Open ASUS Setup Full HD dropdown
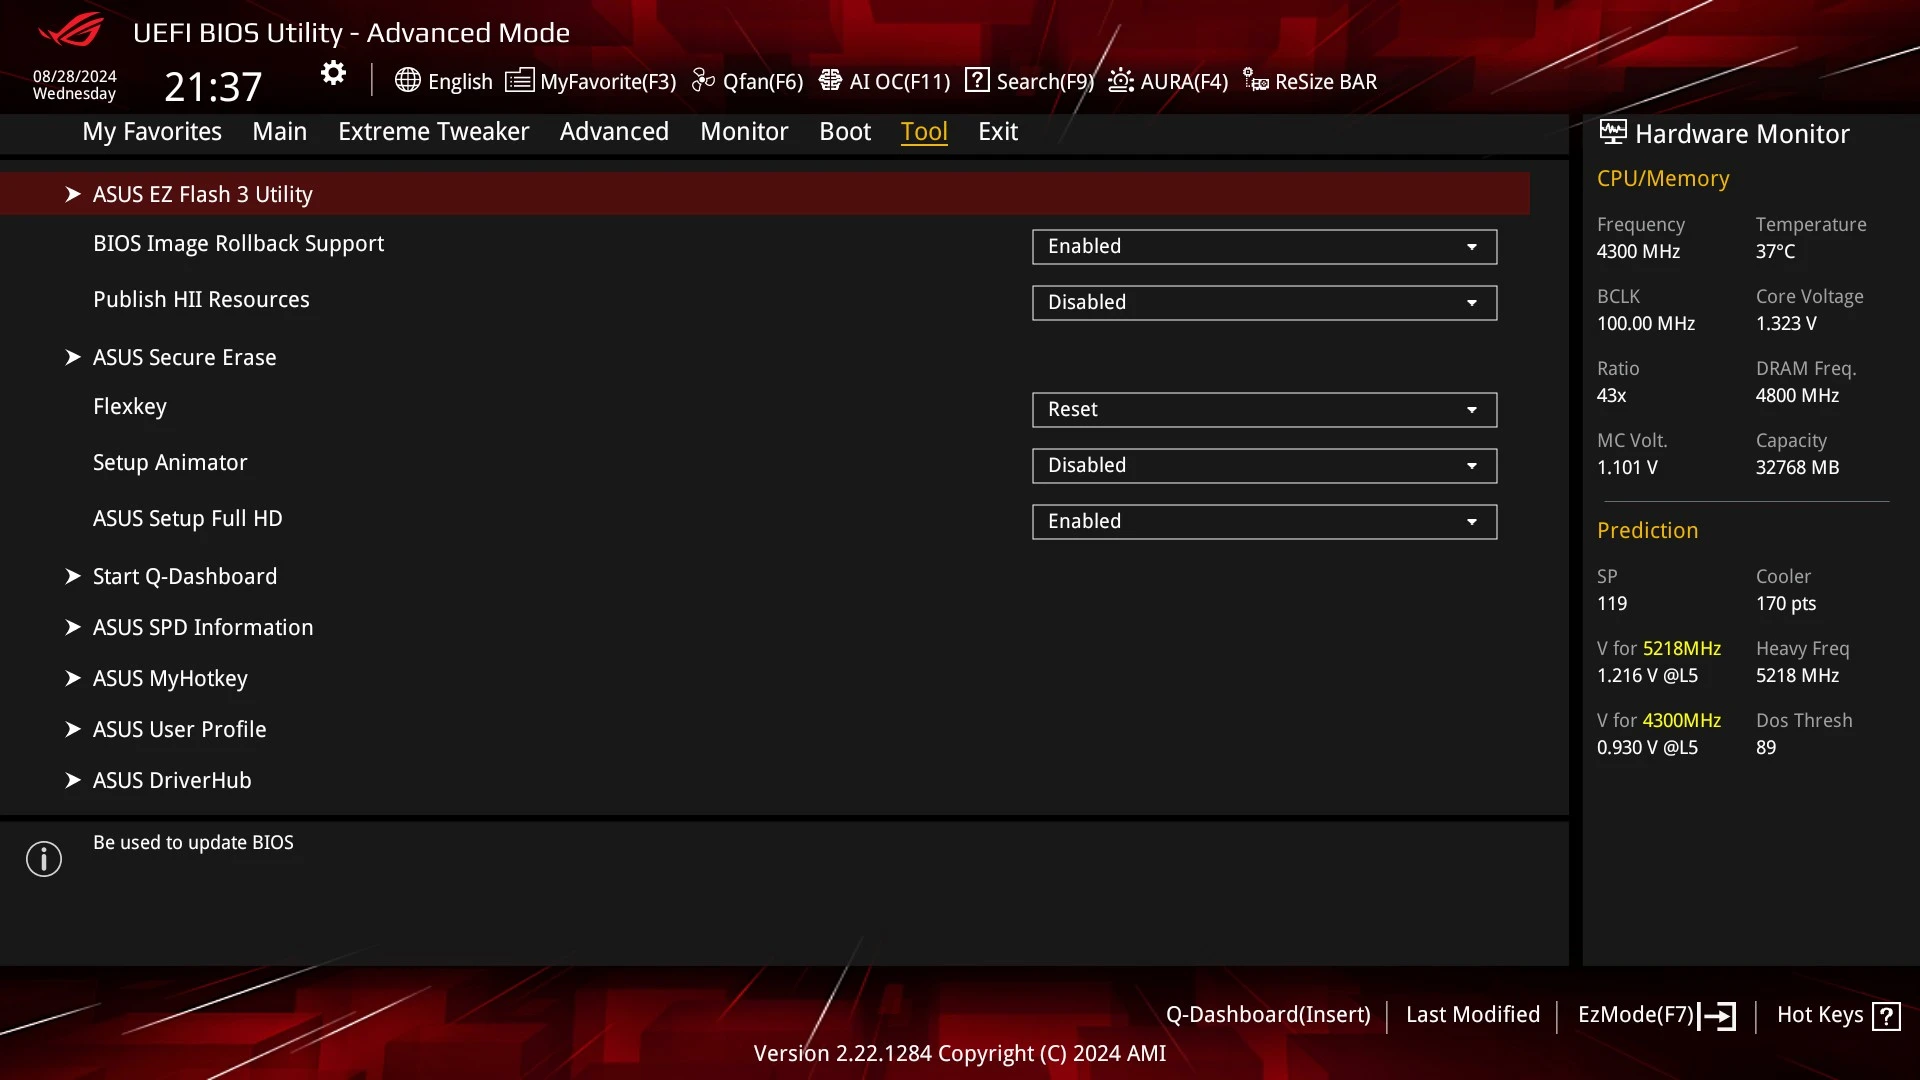Image resolution: width=1920 pixels, height=1080 pixels. coord(1264,522)
